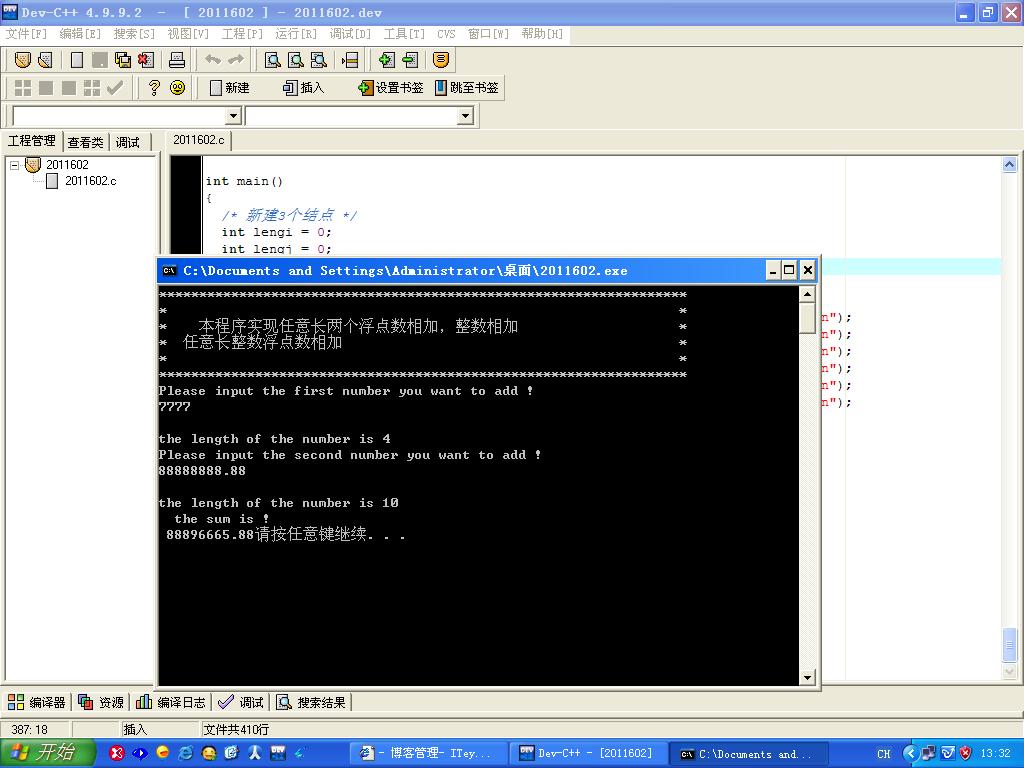Click the second magnifier replace icon
1024x768 pixels.
[x=295, y=60]
